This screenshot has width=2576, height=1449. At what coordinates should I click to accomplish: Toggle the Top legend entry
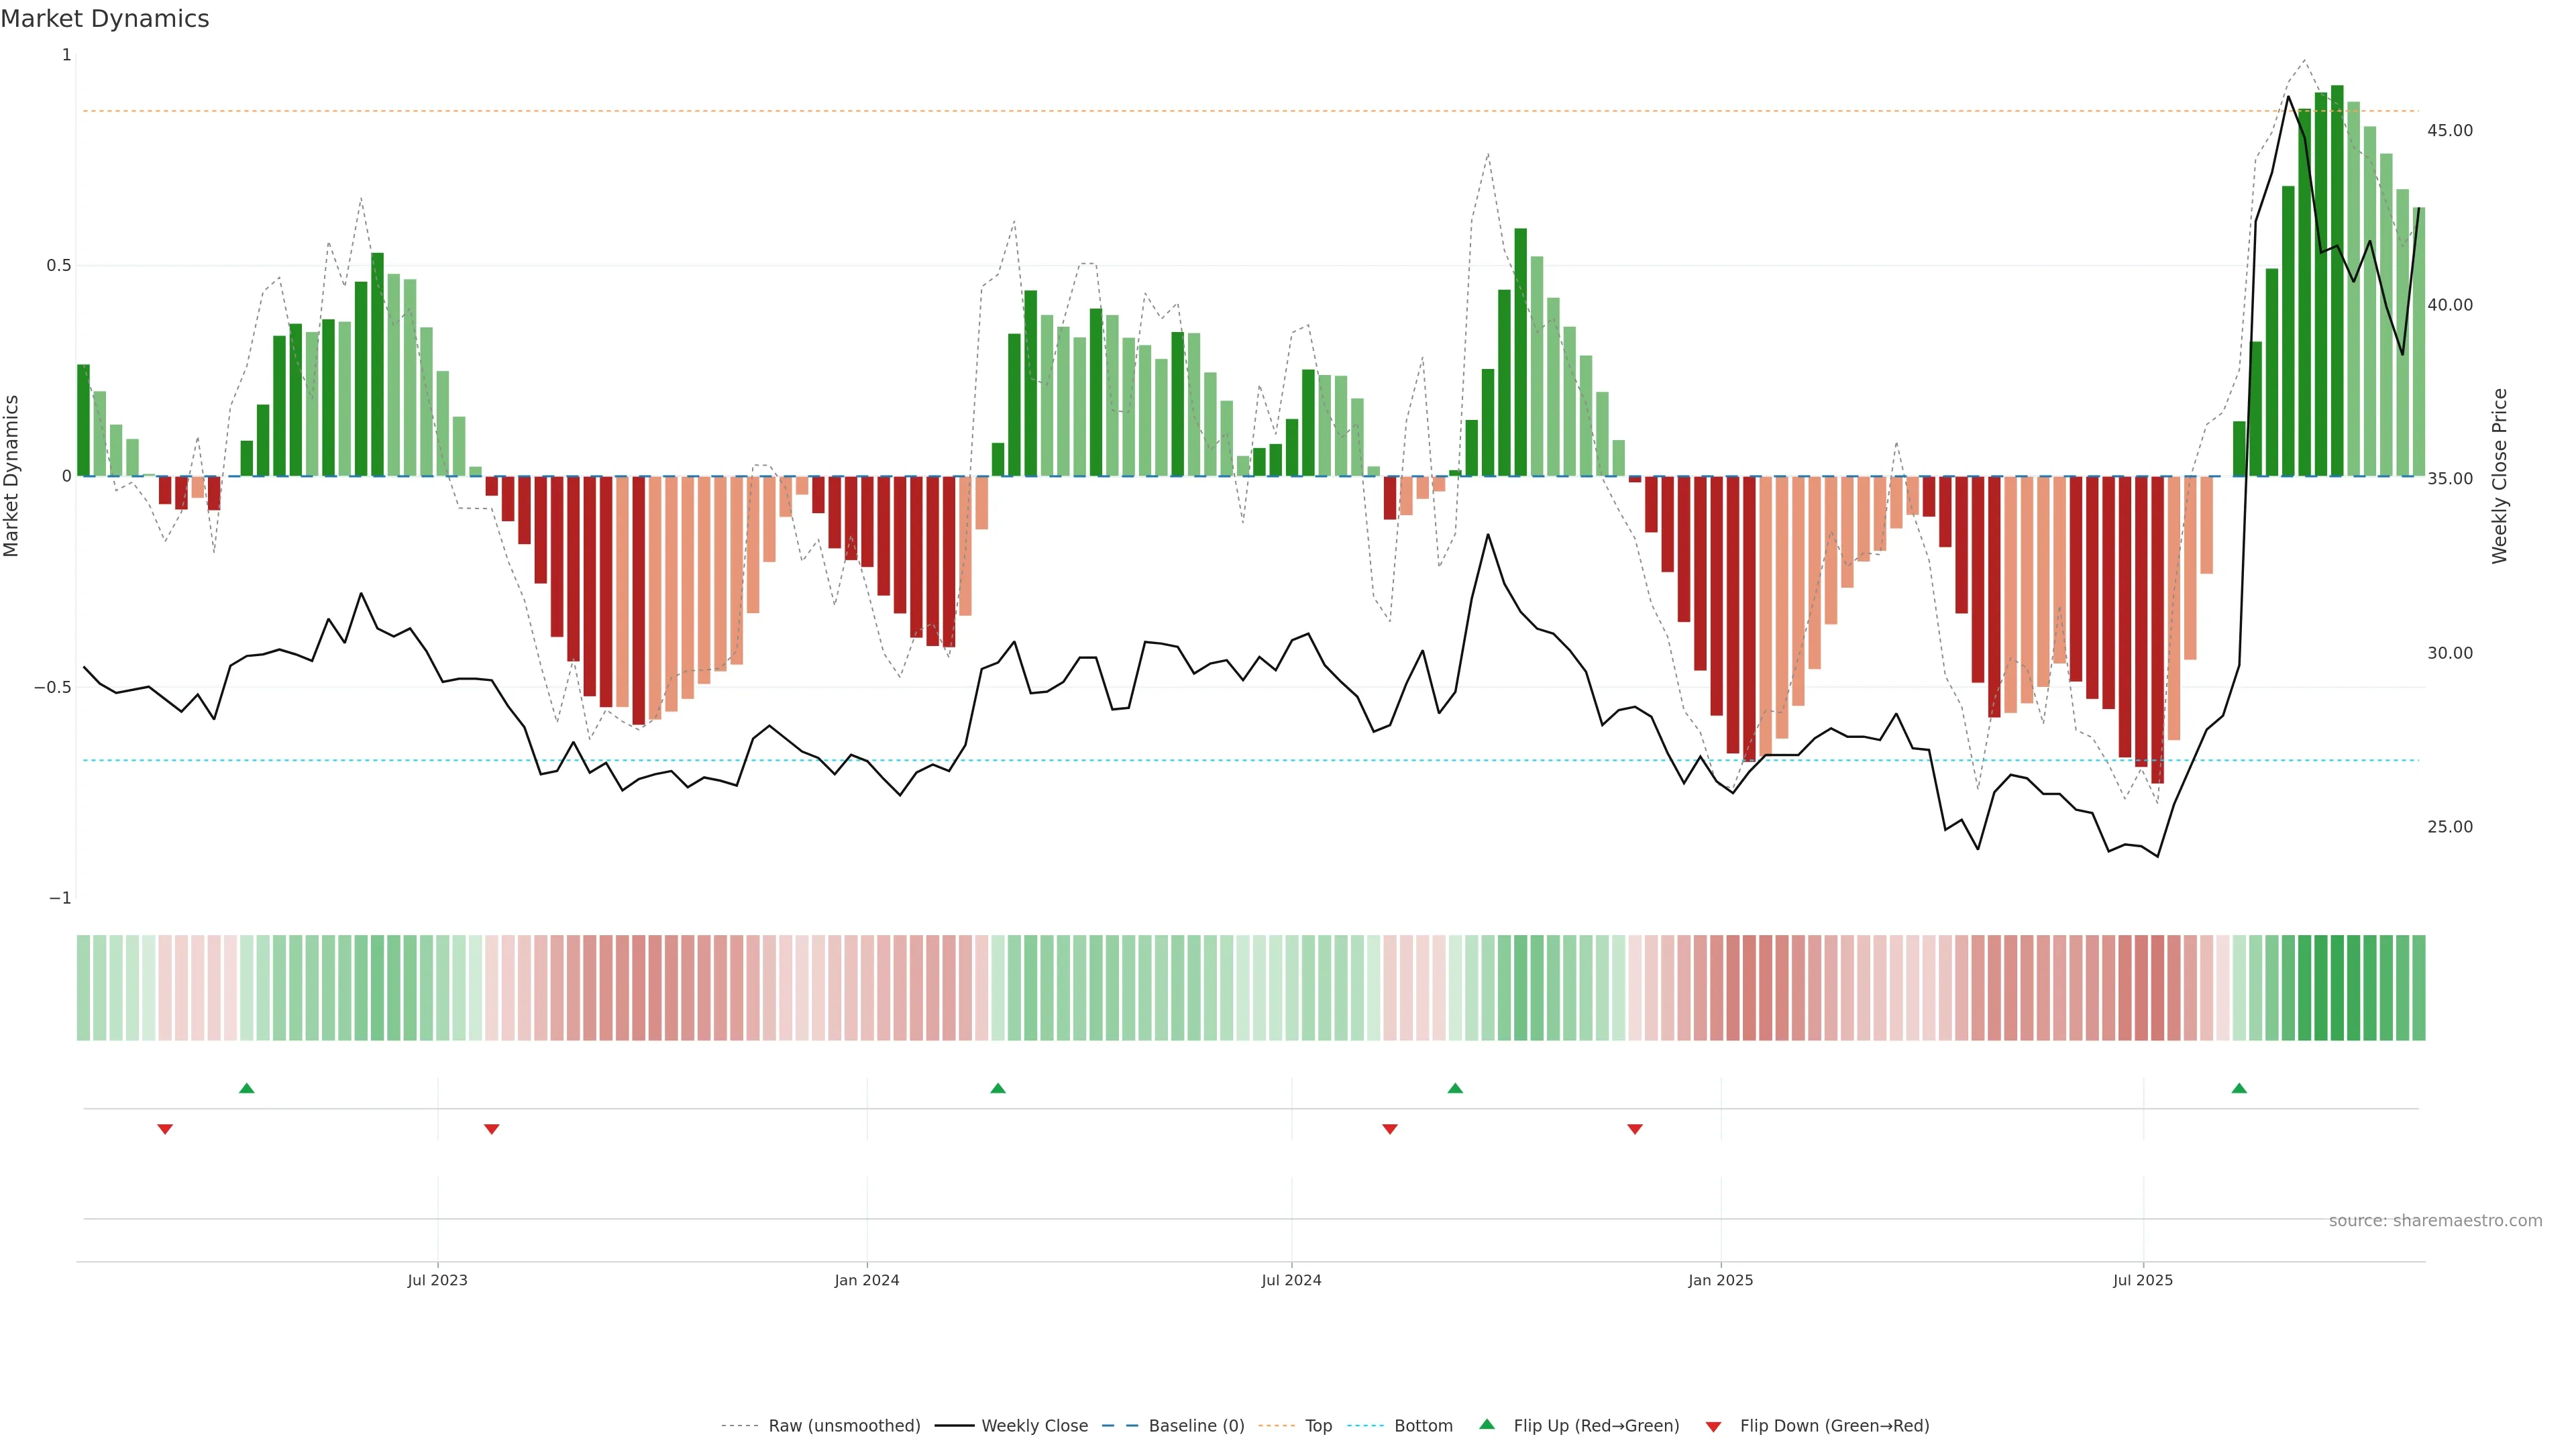click(x=1318, y=1426)
